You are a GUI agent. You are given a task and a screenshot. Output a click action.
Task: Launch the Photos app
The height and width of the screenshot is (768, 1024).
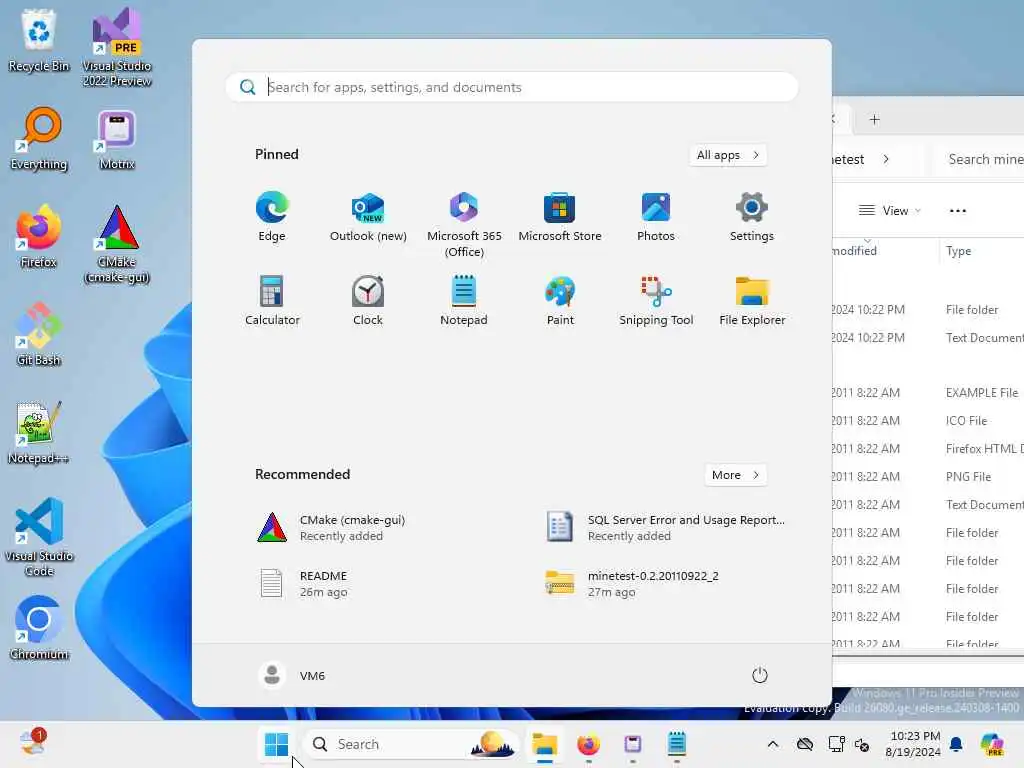click(x=656, y=217)
